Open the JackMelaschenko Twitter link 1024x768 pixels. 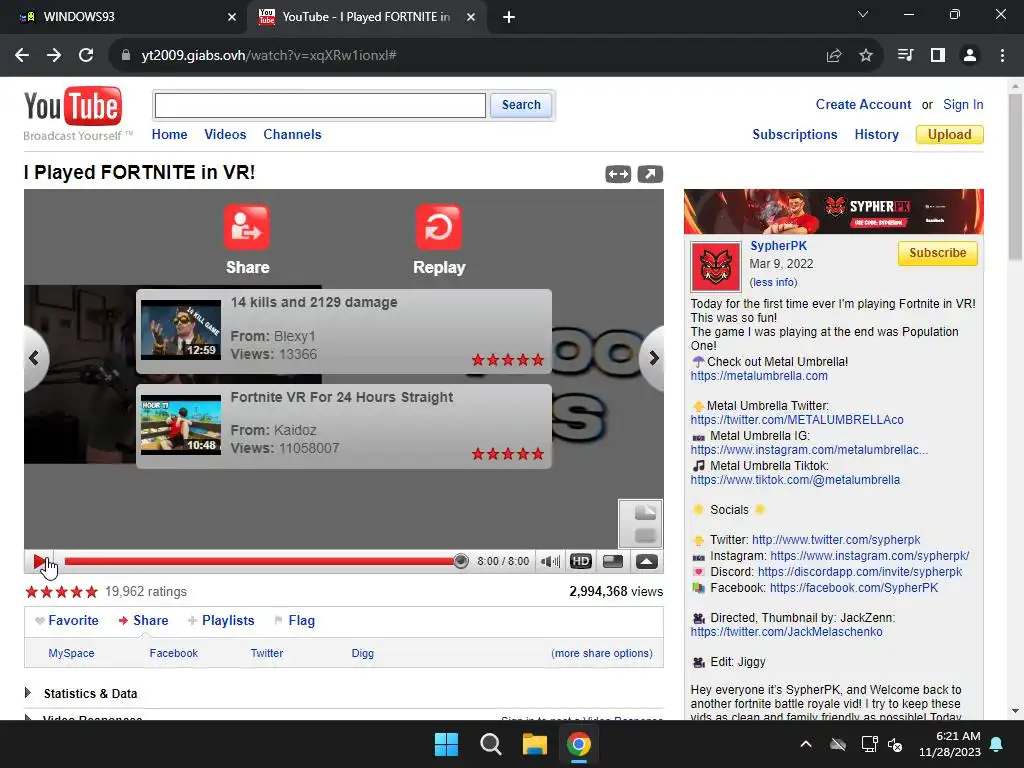coord(786,632)
